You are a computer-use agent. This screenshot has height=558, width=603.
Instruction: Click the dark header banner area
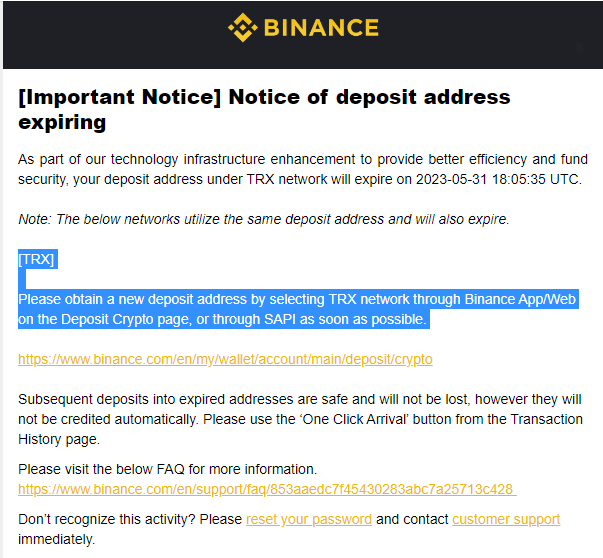click(303, 35)
